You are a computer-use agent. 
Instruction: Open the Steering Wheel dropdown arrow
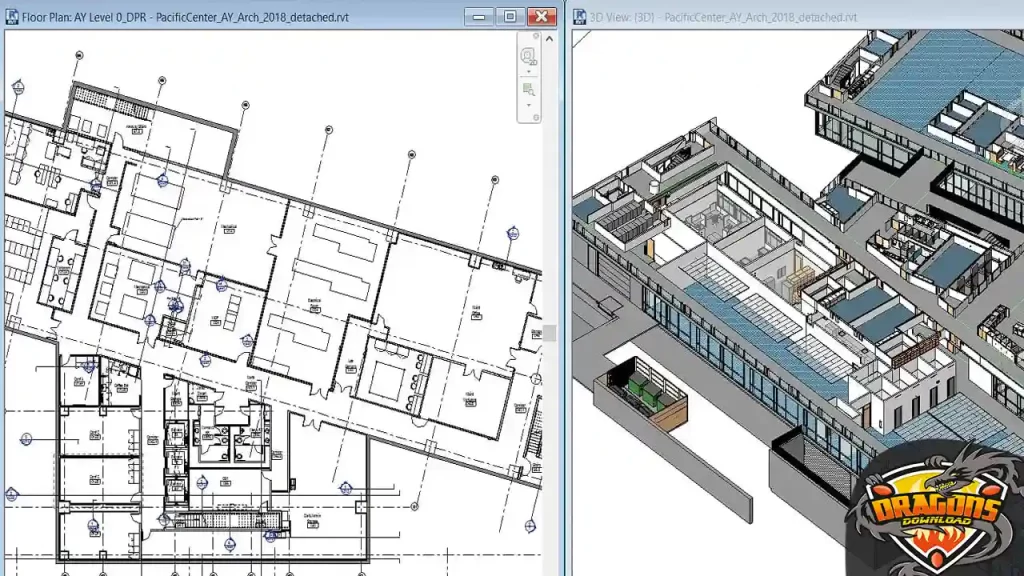click(529, 71)
